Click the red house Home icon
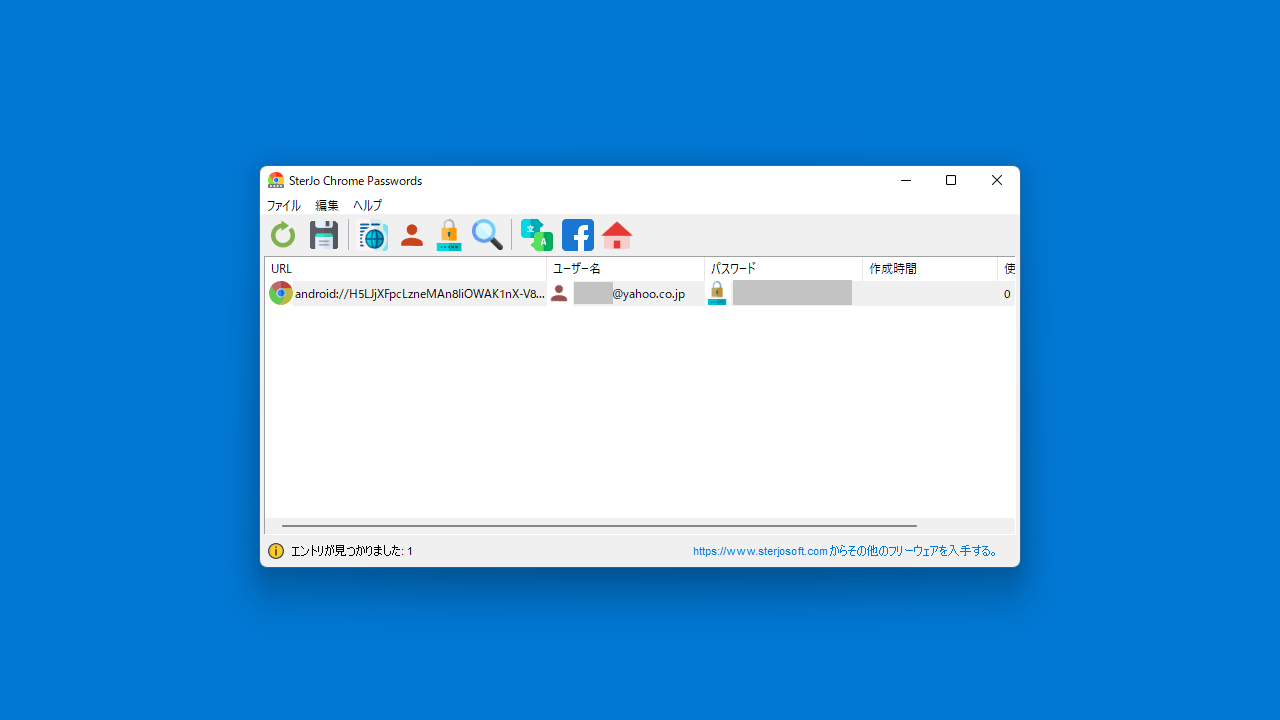The height and width of the screenshot is (720, 1280). click(617, 235)
